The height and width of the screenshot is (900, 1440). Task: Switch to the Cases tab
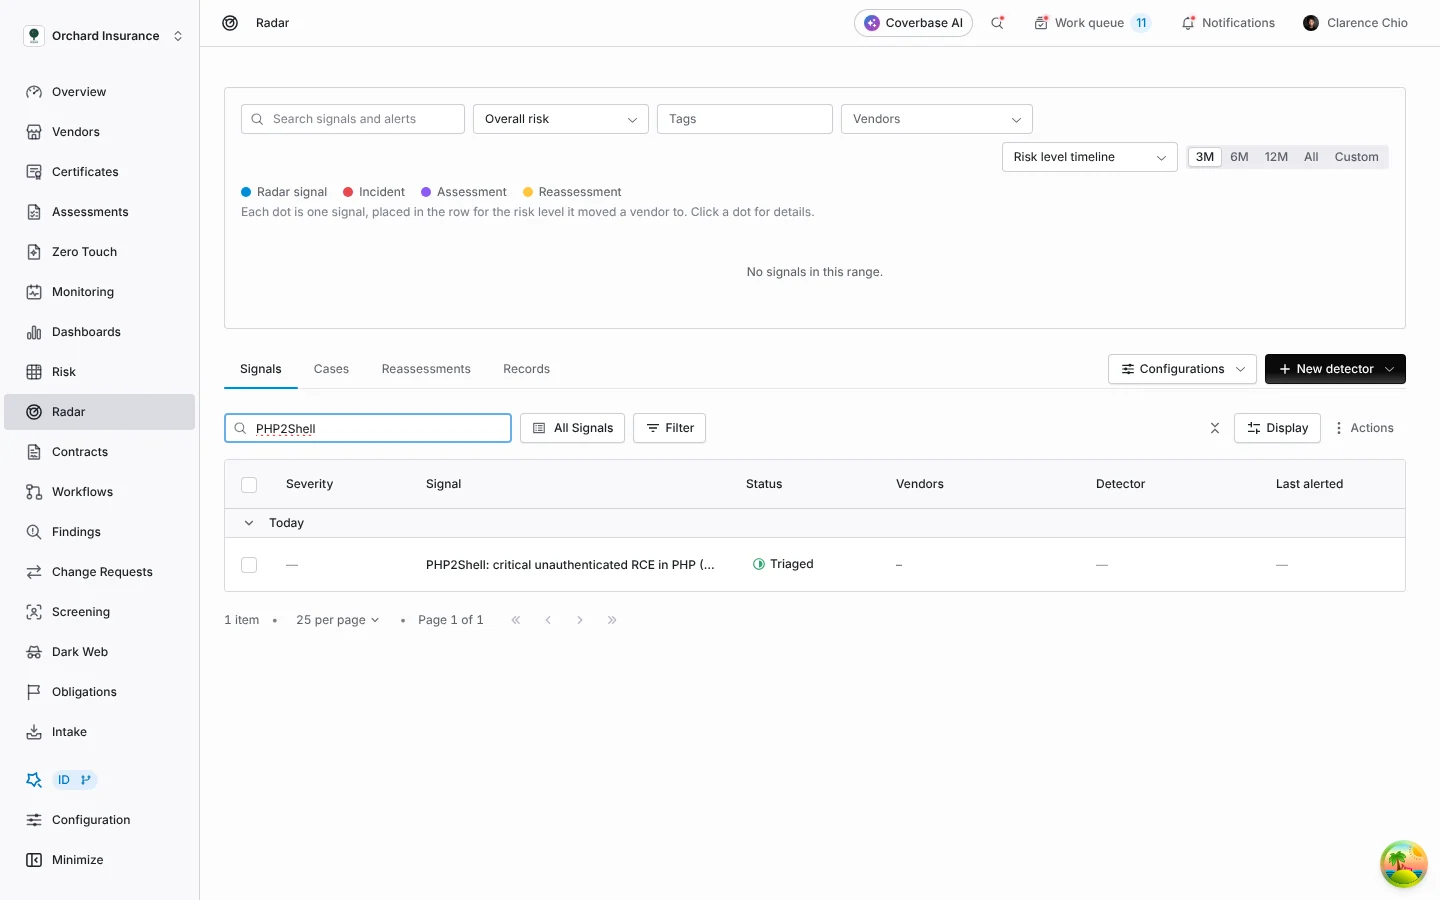point(331,369)
